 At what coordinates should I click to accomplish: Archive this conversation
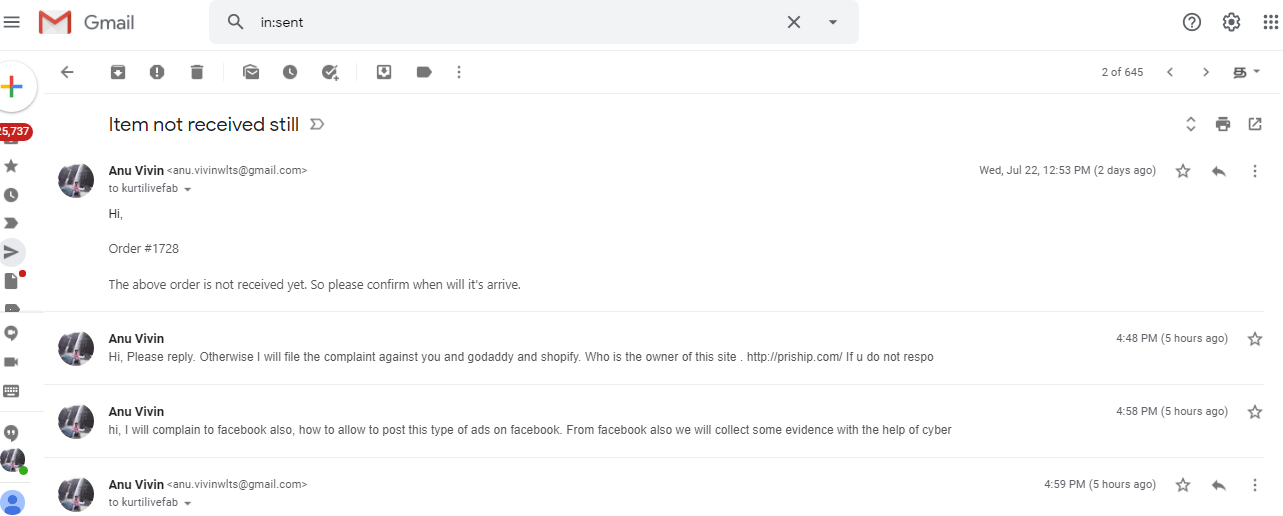pyautogui.click(x=118, y=72)
